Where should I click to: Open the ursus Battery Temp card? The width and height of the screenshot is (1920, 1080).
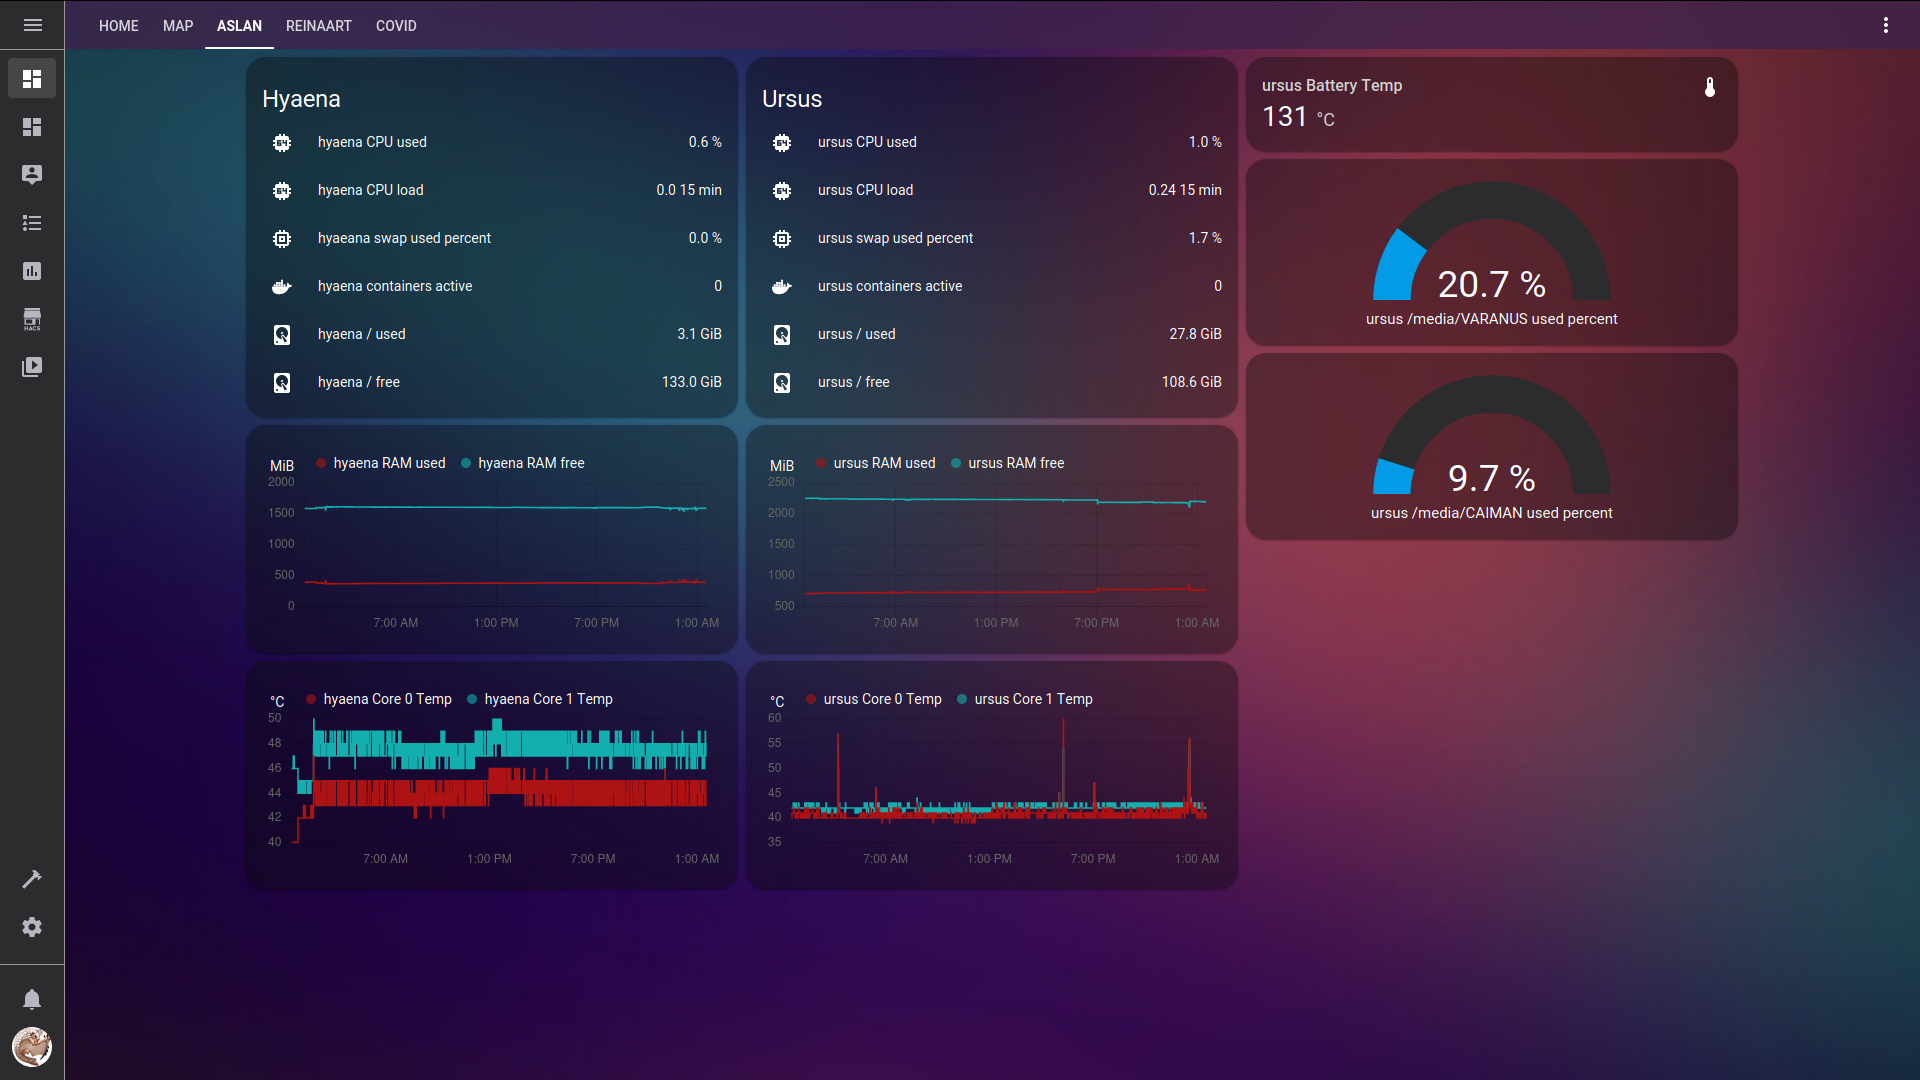point(1491,105)
